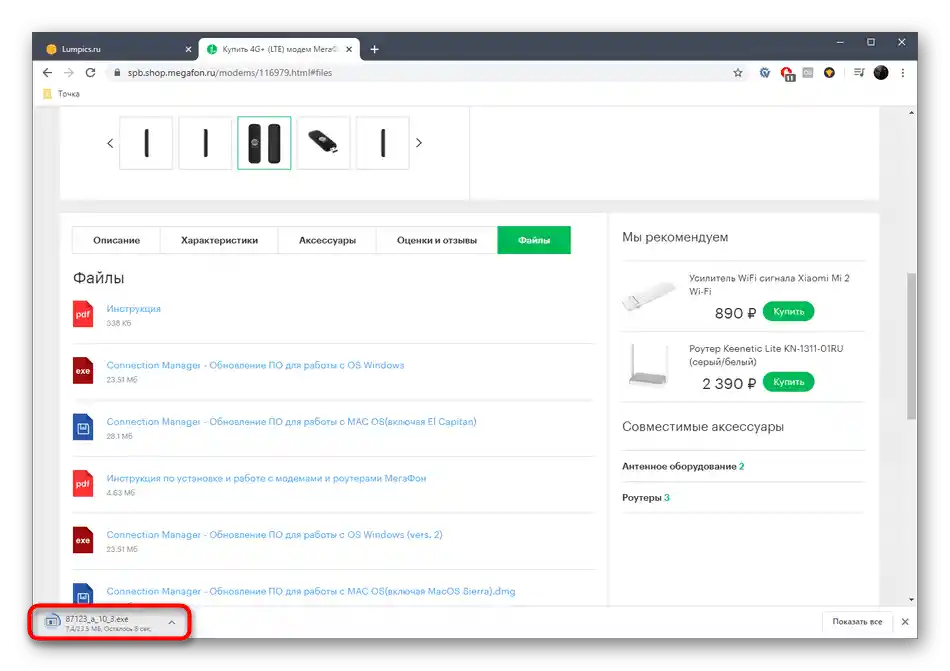
Task: Select the second modem thumbnail
Action: [x=205, y=143]
